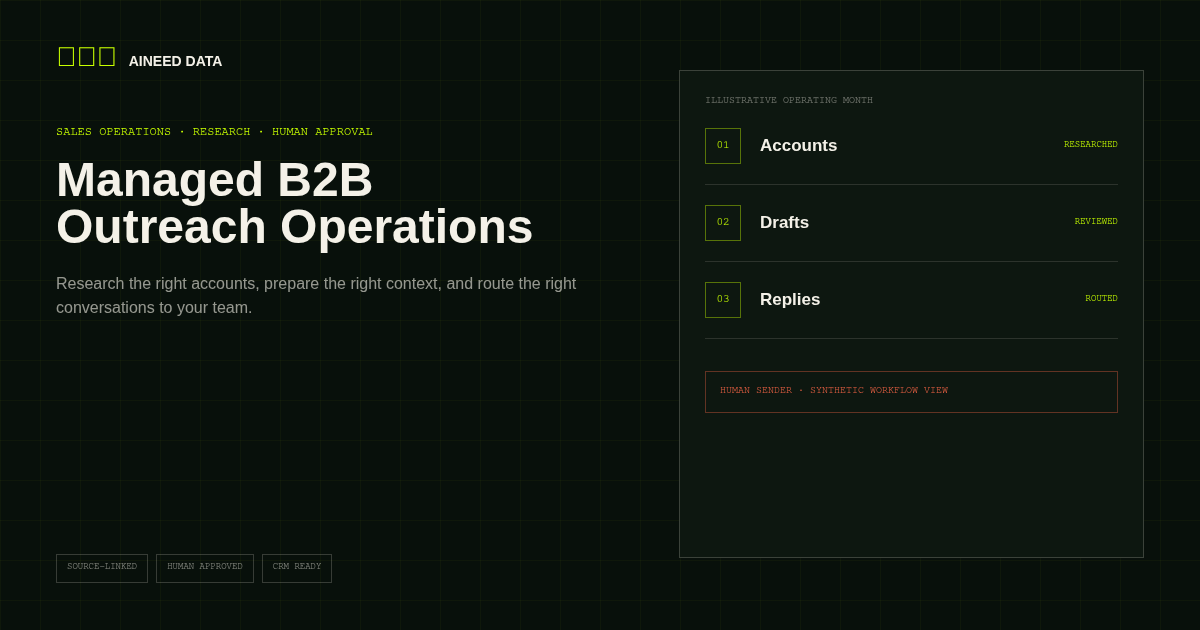This screenshot has height=630, width=1200.
Task: Click the CRM READY tag
Action: [x=297, y=568]
